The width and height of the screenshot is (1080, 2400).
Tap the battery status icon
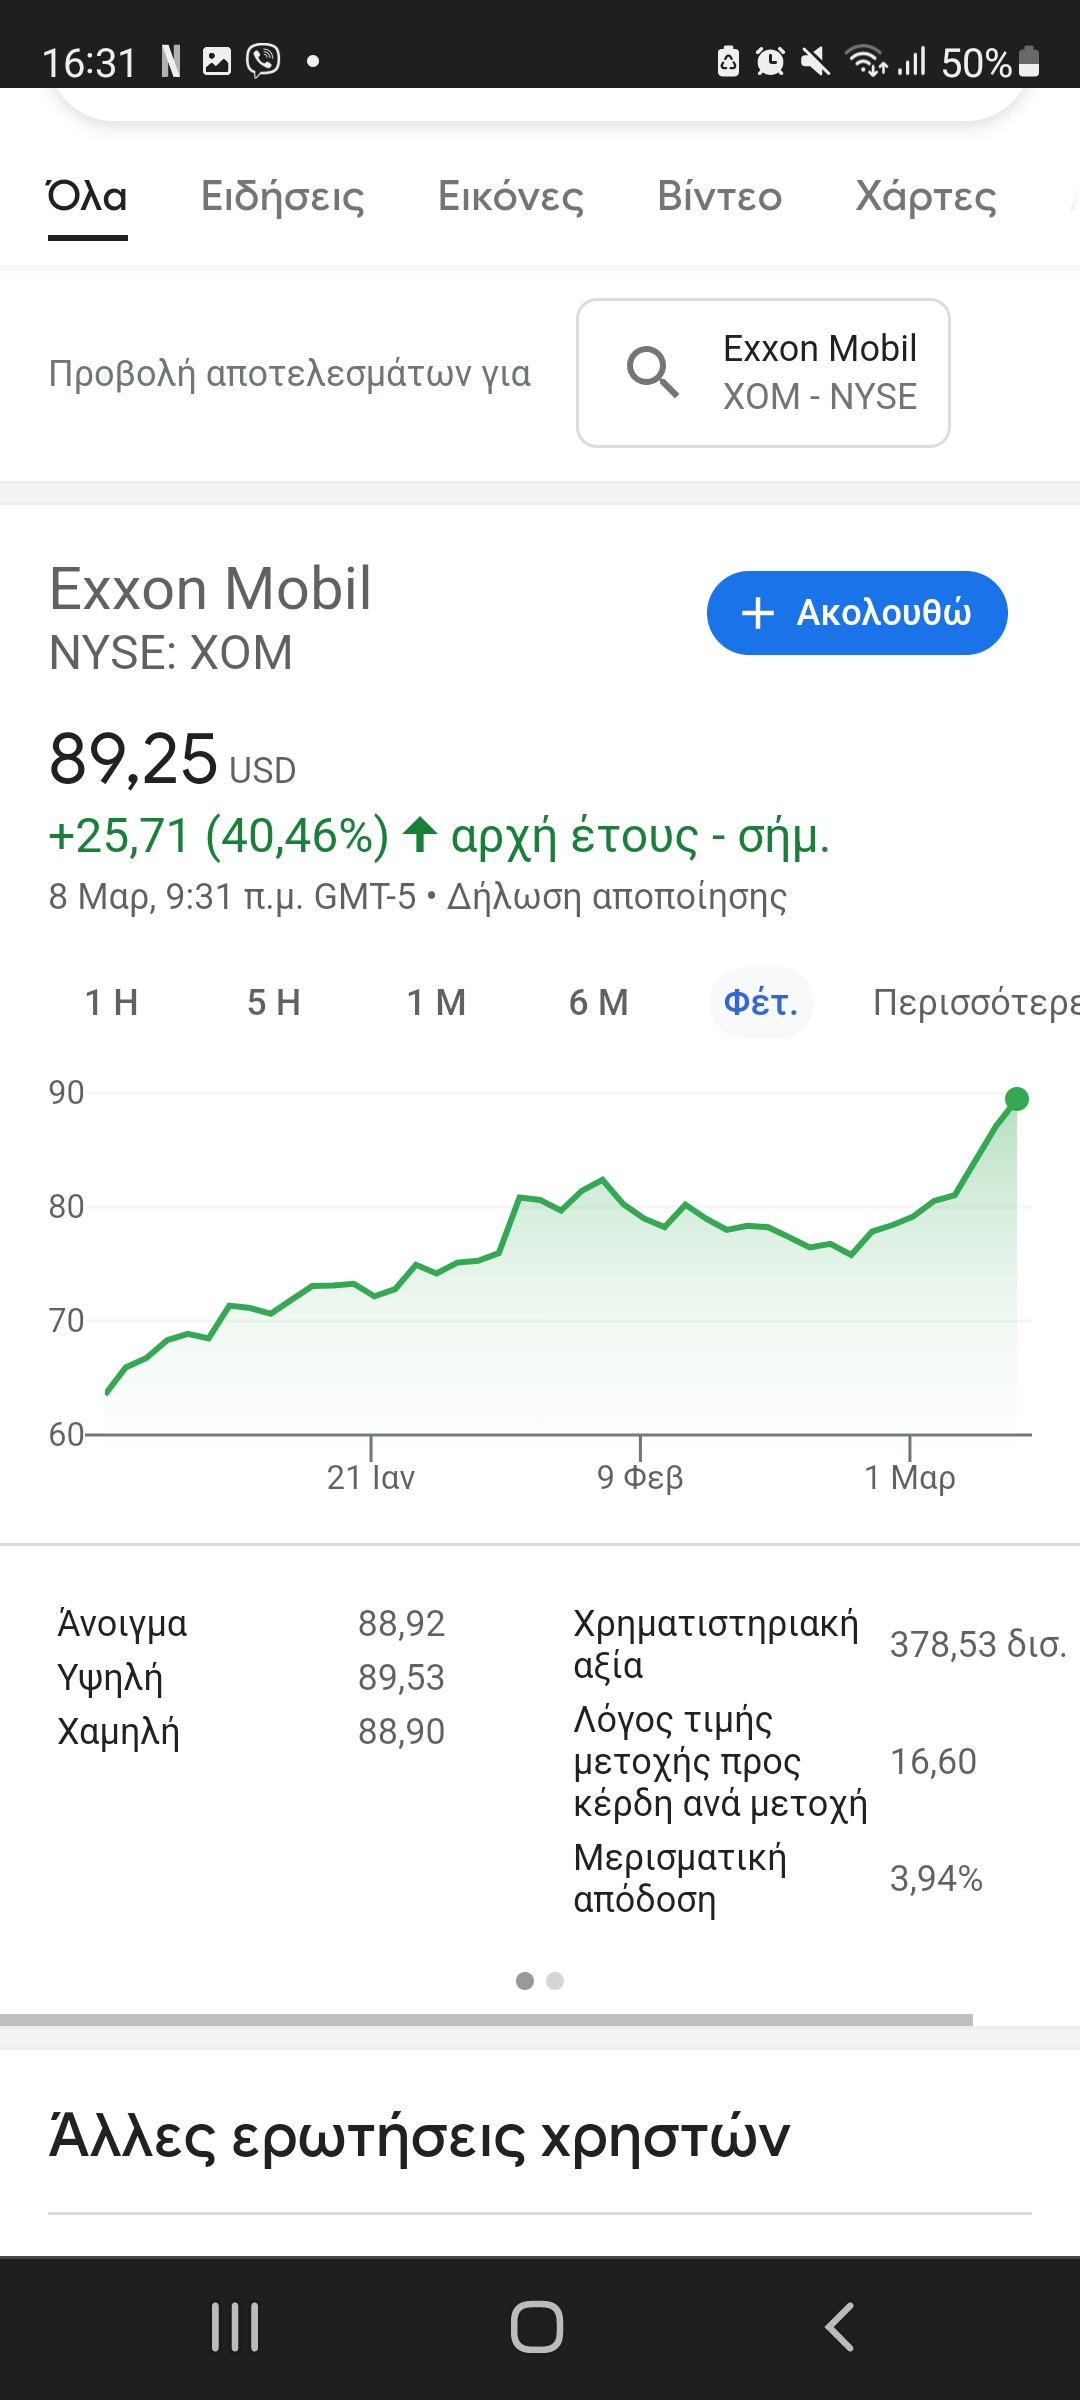(1029, 61)
